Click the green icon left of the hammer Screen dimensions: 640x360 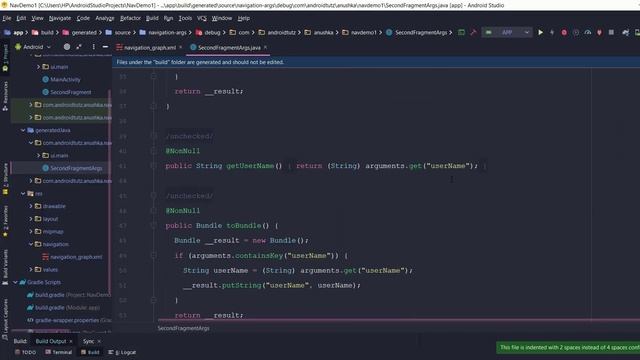click(461, 32)
